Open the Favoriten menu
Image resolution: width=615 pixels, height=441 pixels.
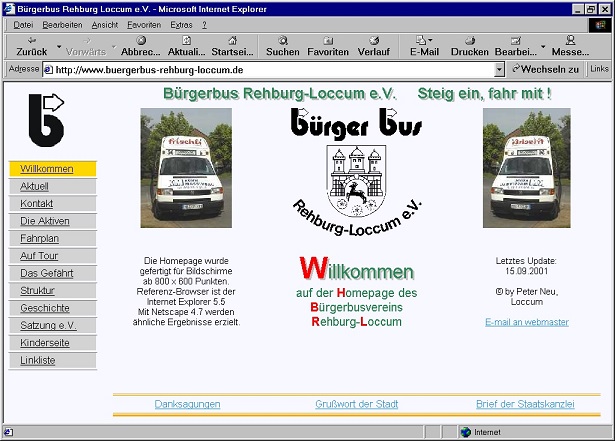coord(144,25)
